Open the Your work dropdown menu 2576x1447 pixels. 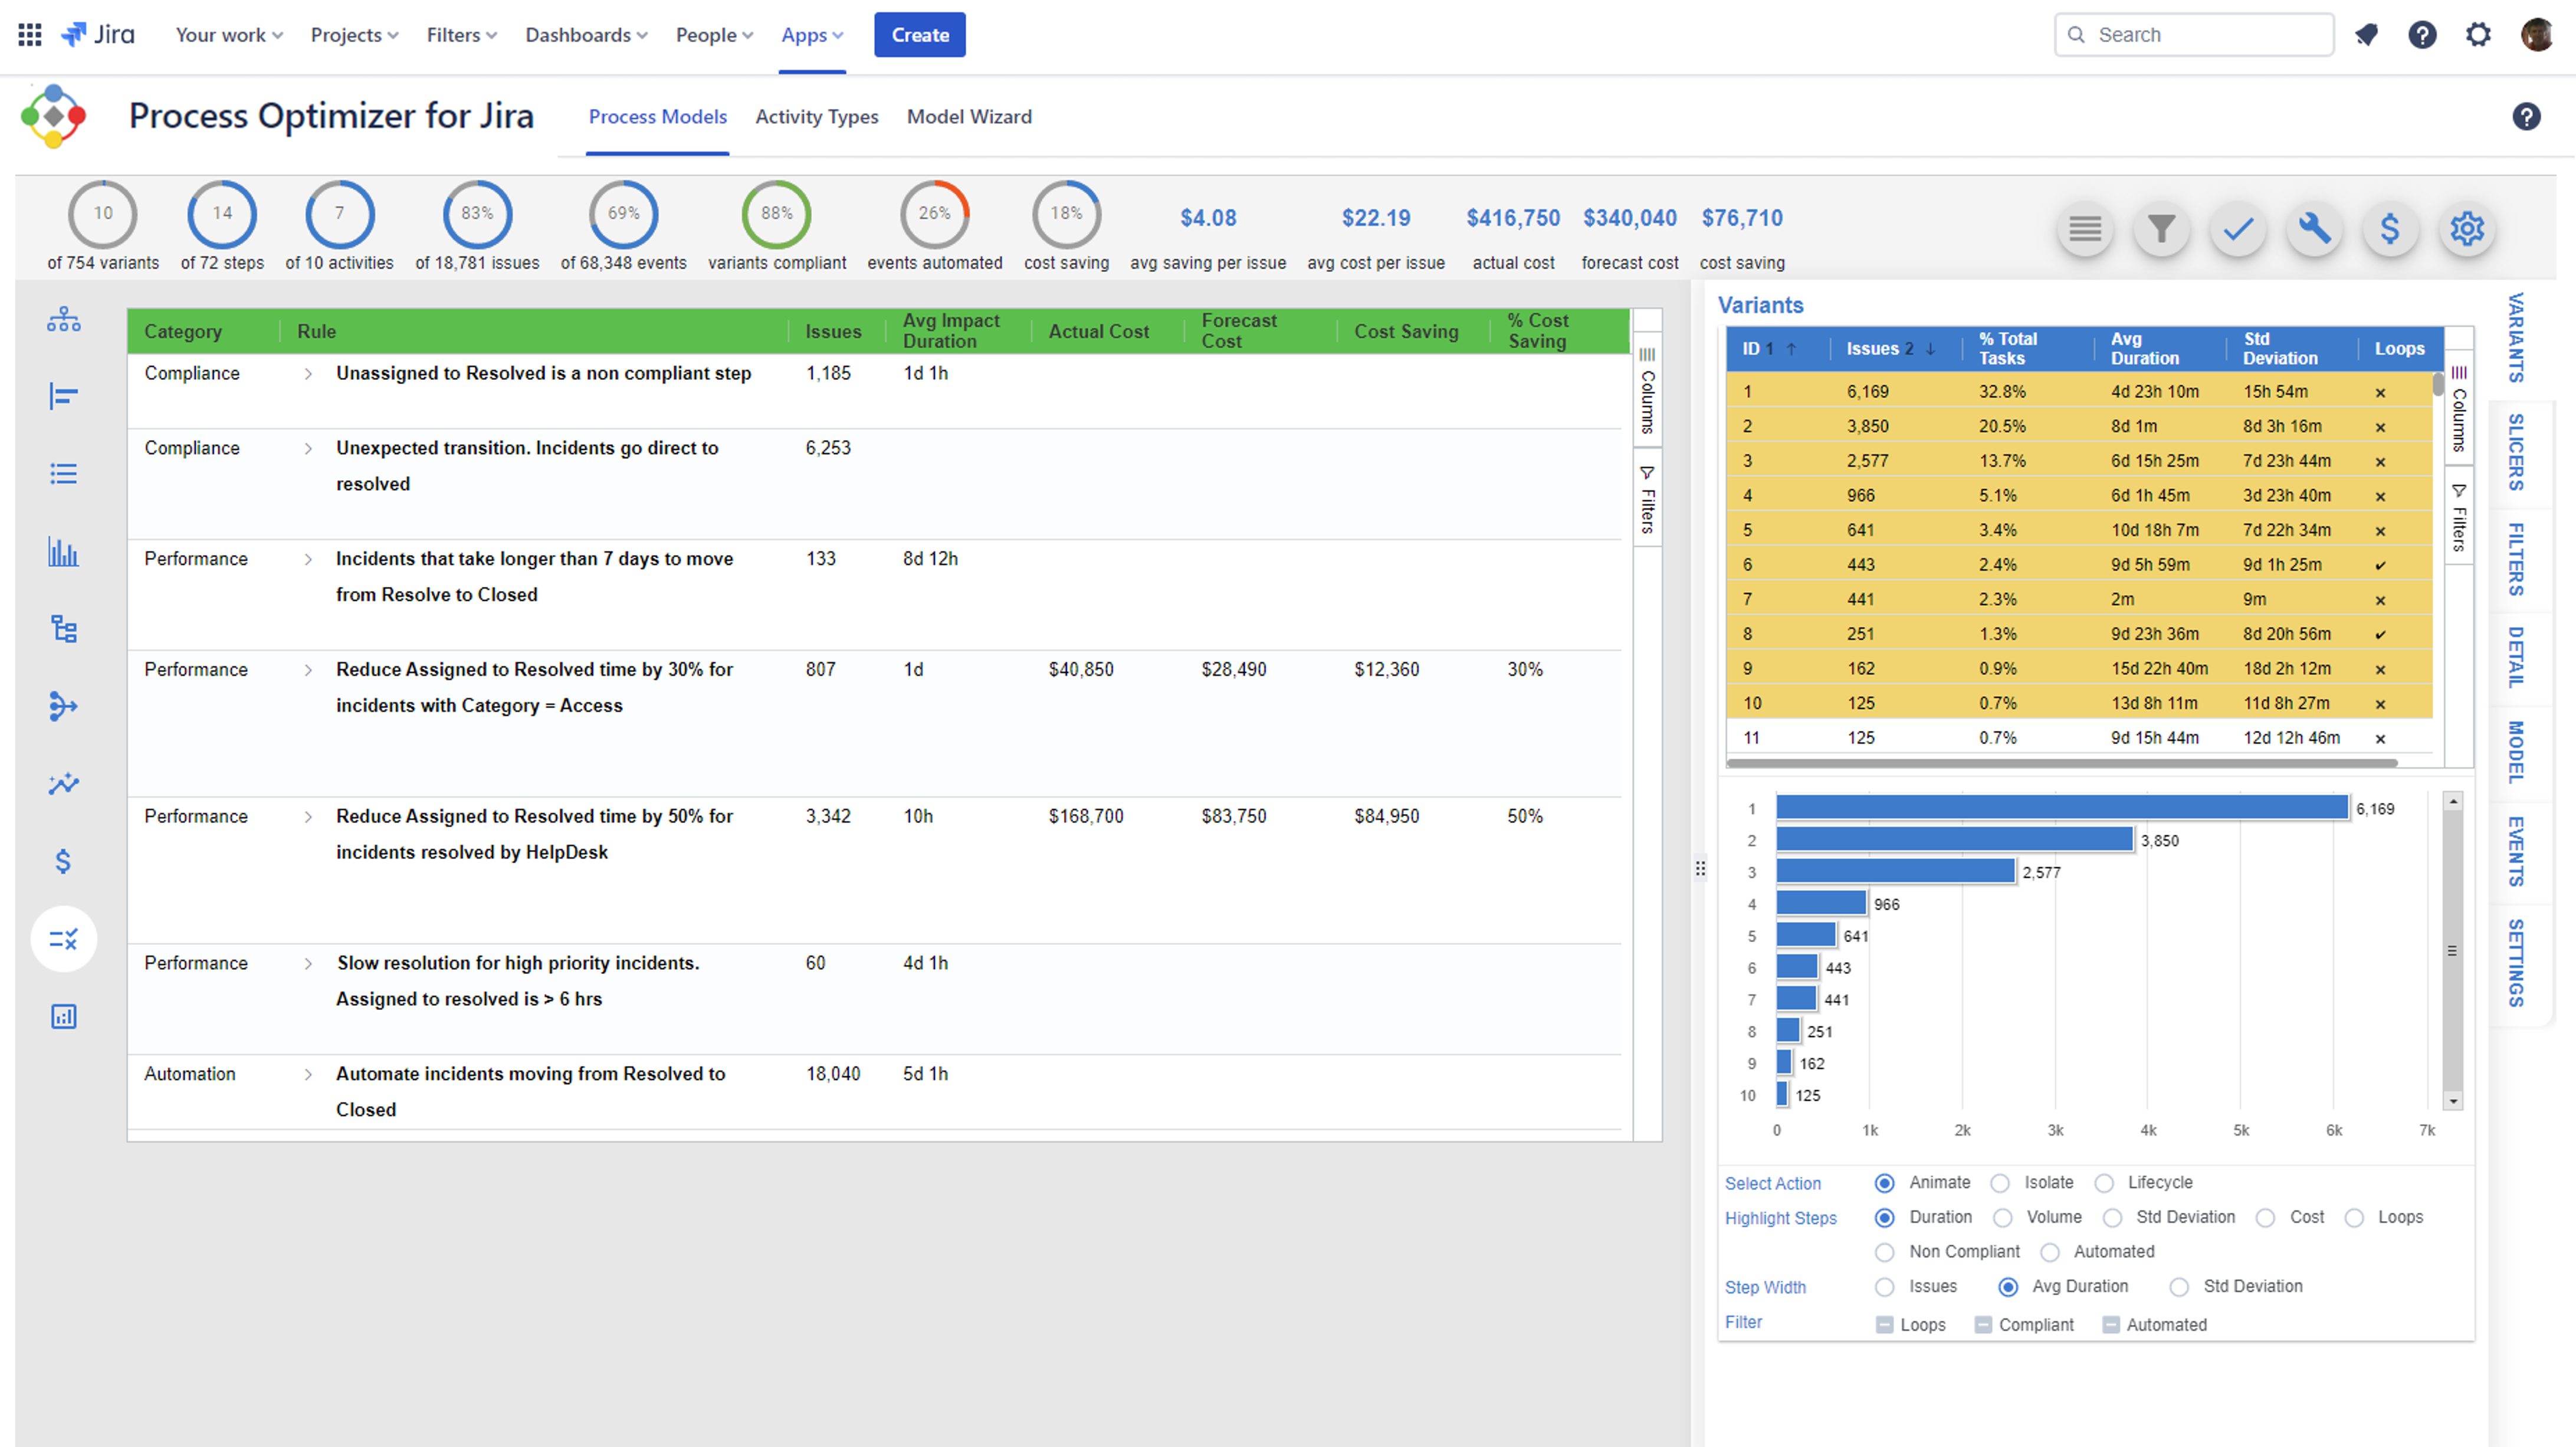pos(229,35)
